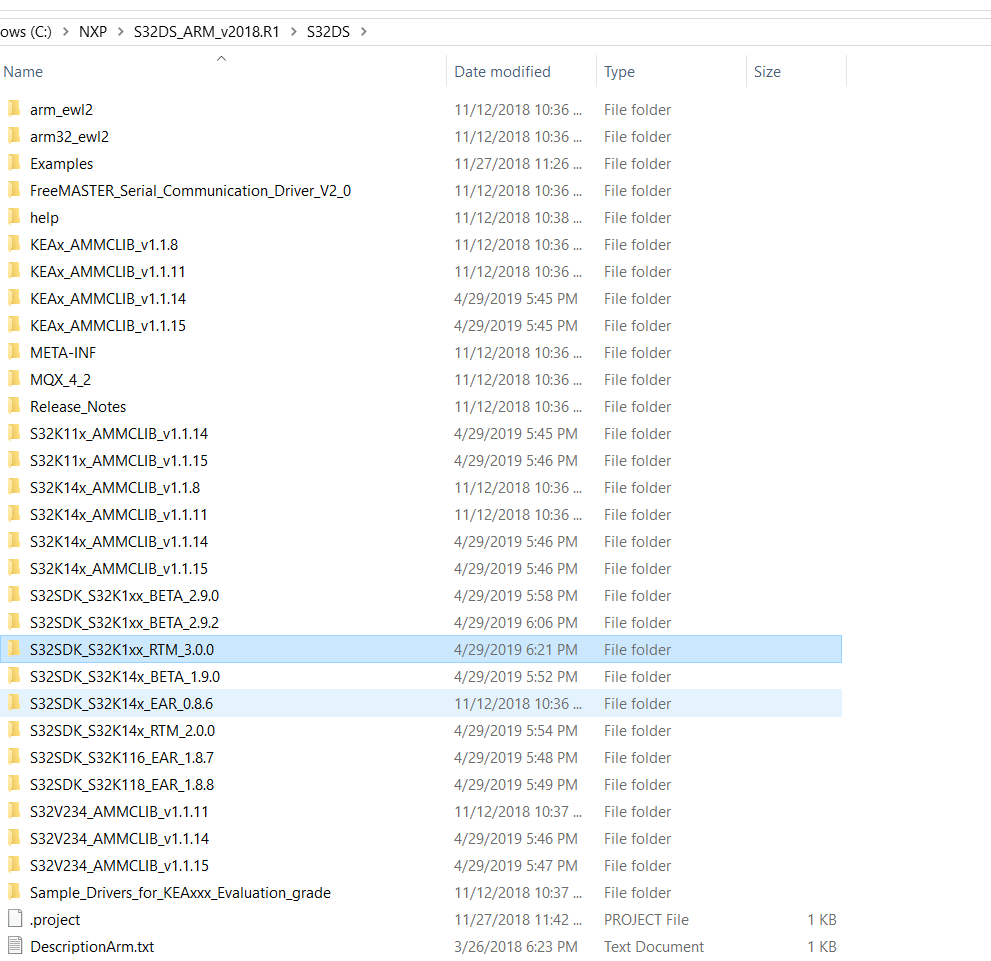Click the 4/29/2019 5:48 PM date cell
This screenshot has height=961, width=991.
pos(516,758)
